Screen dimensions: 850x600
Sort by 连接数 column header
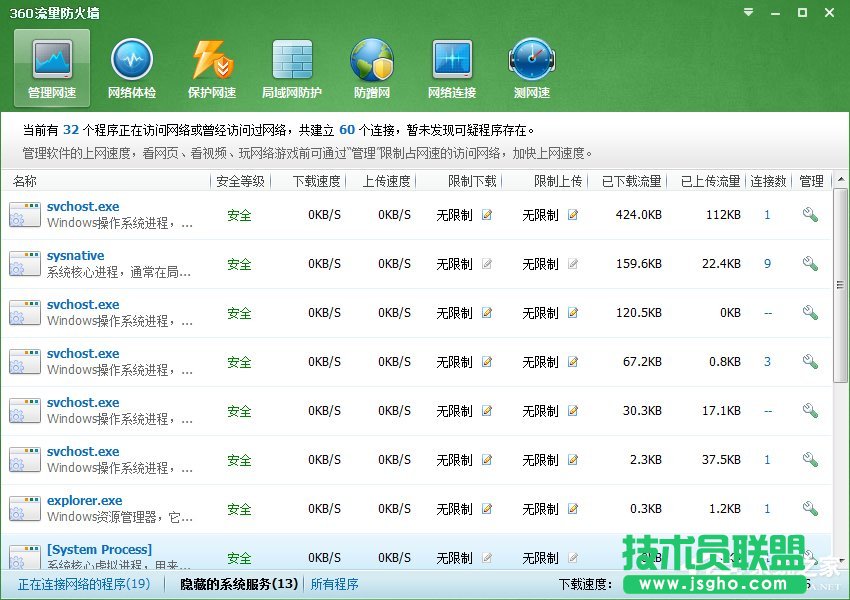pyautogui.click(x=768, y=181)
